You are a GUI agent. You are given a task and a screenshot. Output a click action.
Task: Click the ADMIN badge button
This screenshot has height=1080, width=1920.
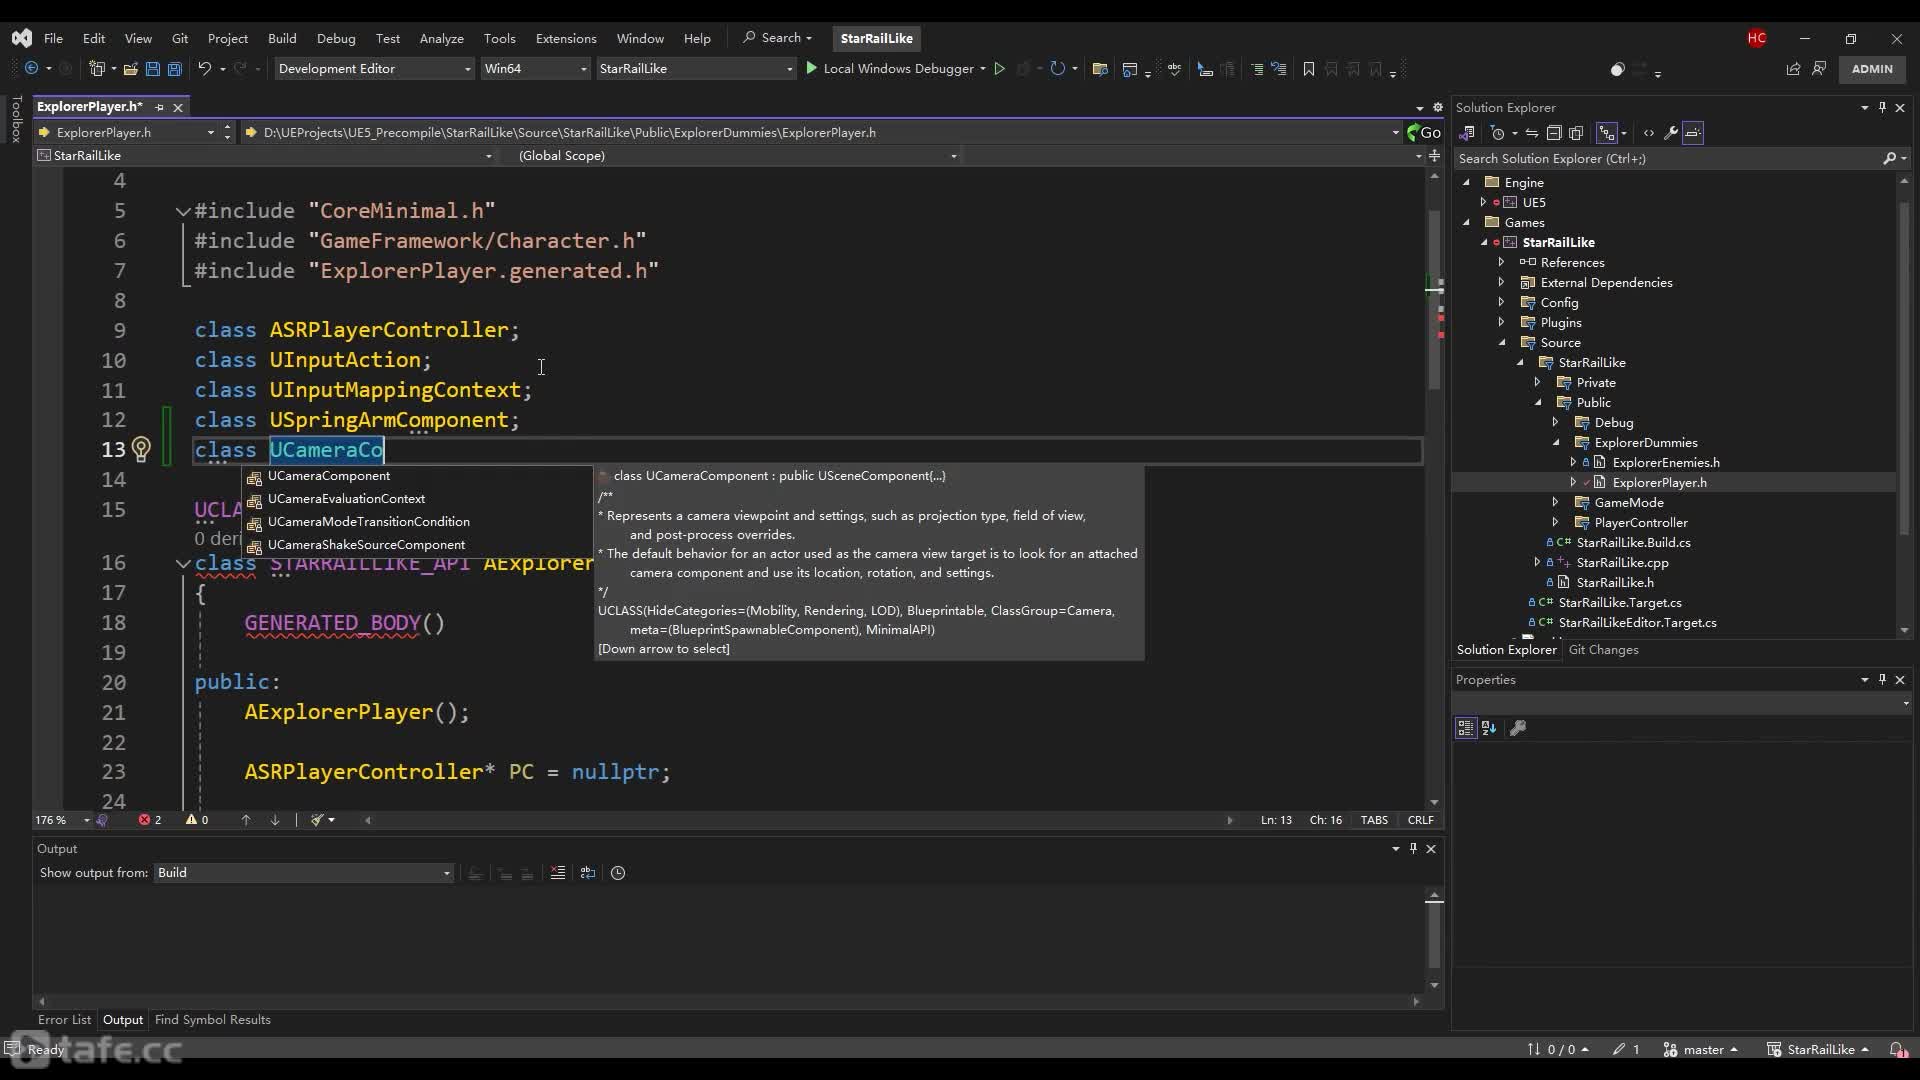pos(1872,69)
